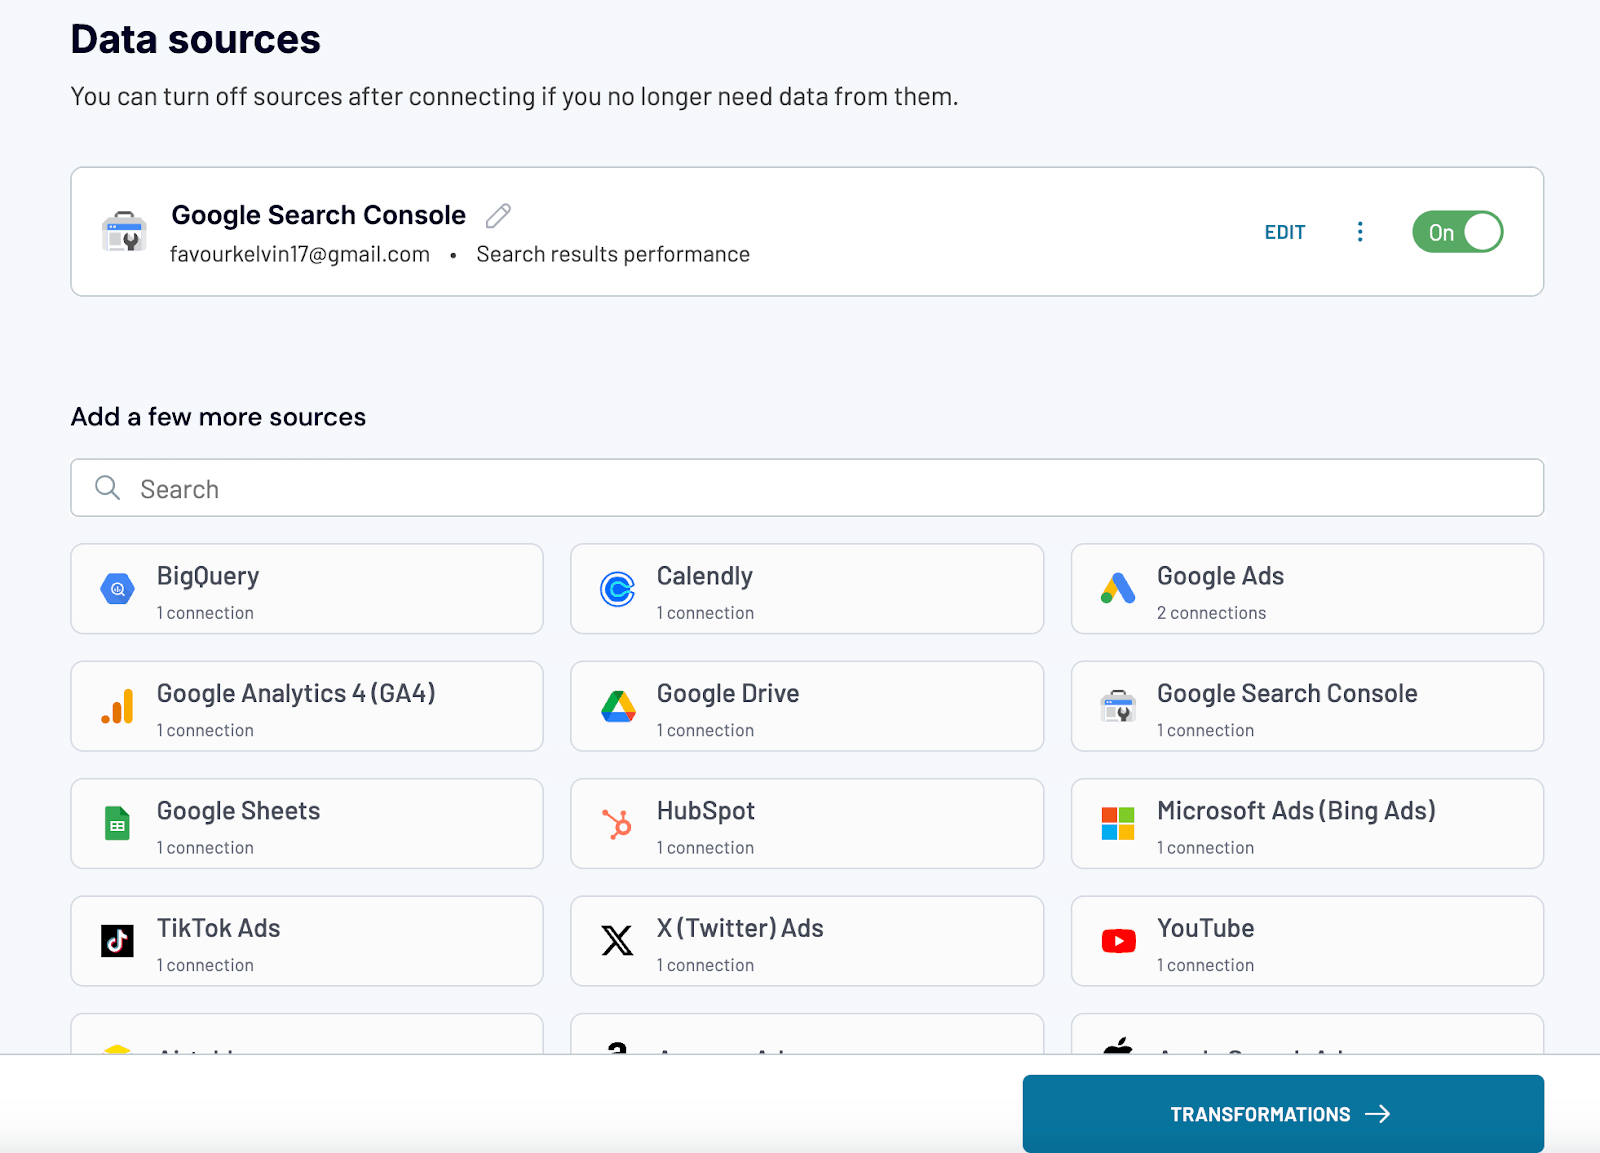Click the Calendly connector icon

coord(618,589)
